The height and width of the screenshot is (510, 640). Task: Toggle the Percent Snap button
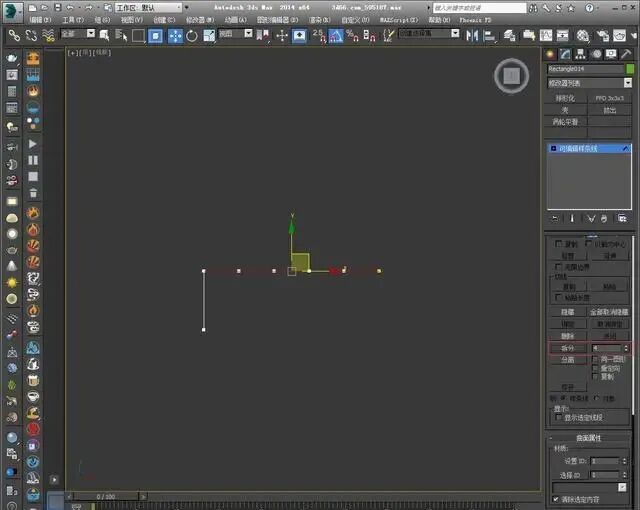tap(352, 36)
